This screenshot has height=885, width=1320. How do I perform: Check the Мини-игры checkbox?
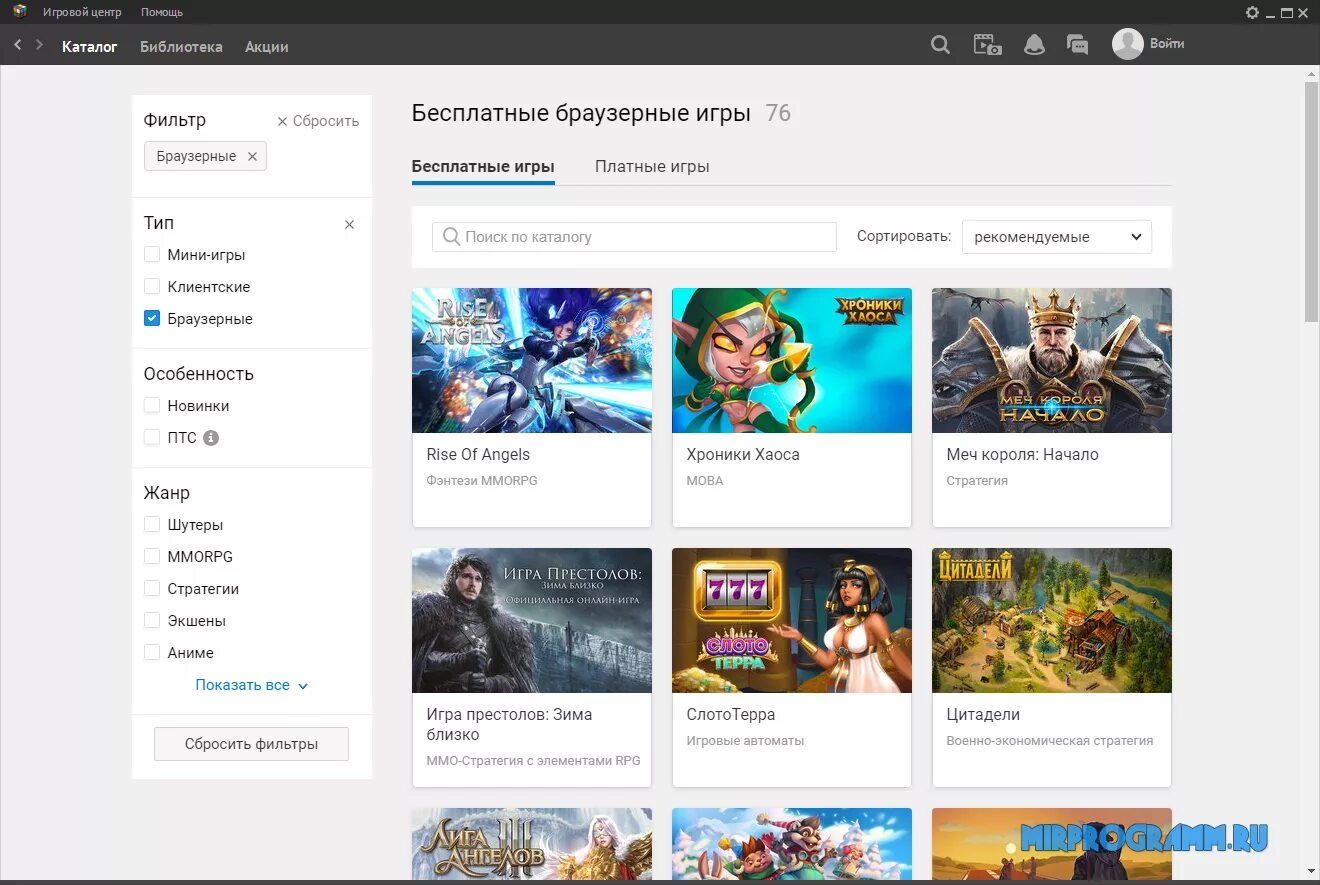point(152,255)
